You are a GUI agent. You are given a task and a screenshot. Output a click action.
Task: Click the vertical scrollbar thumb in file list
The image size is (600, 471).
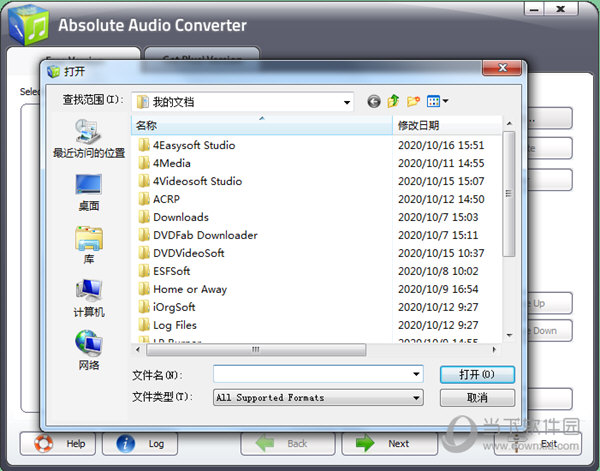pos(509,194)
